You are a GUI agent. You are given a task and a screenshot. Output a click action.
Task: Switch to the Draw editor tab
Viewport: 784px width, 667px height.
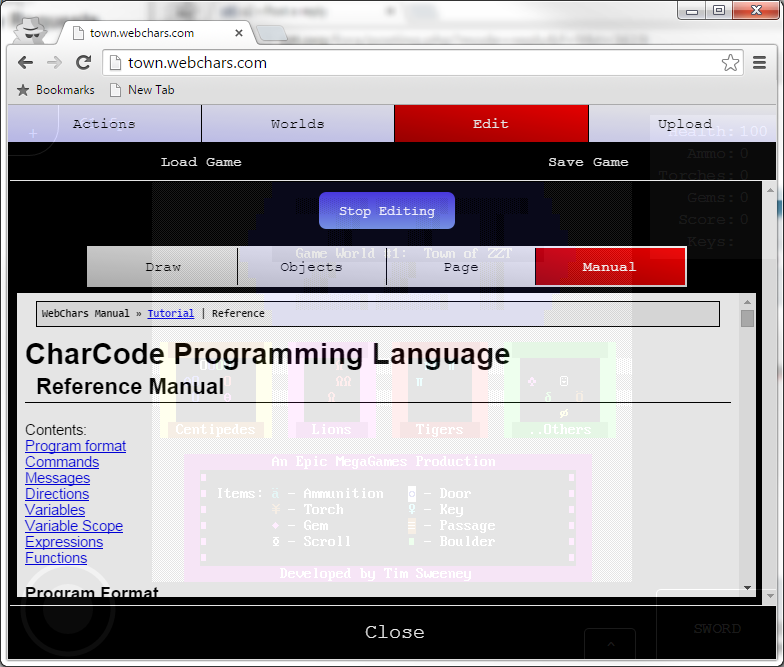162,267
